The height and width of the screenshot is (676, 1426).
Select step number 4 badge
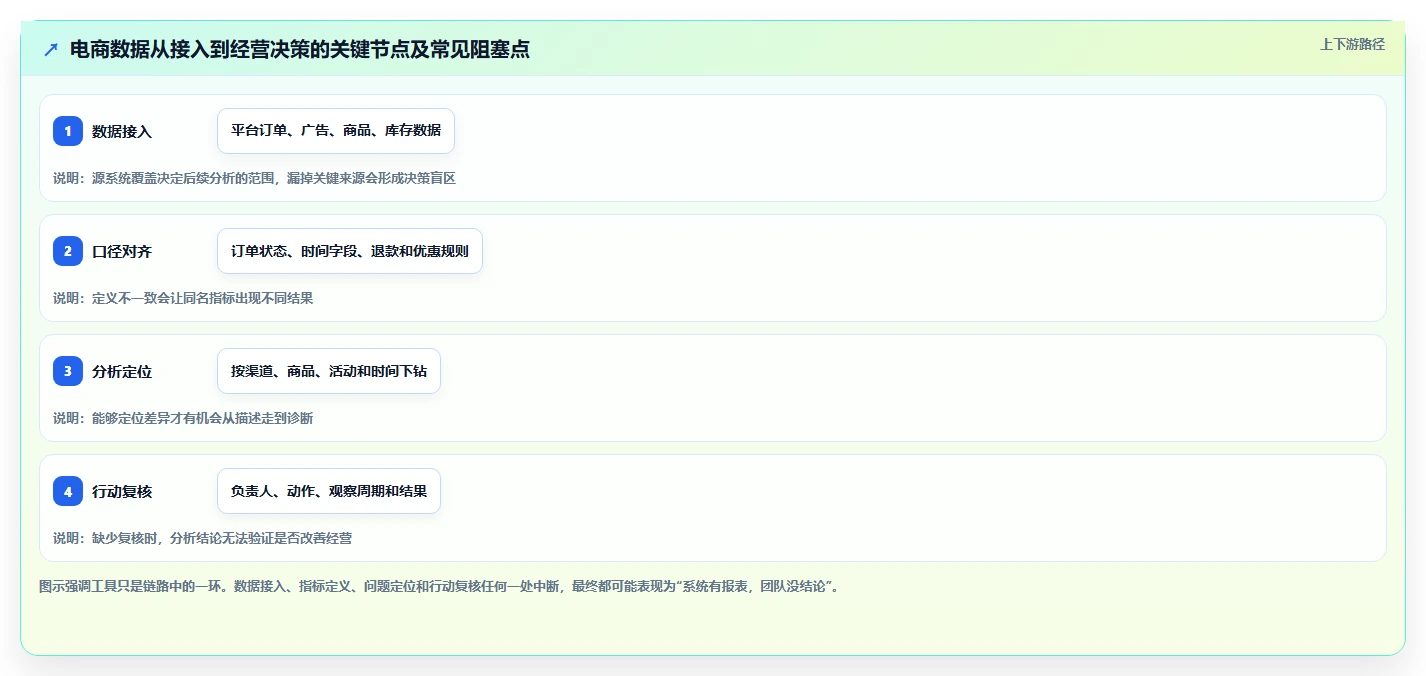68,491
